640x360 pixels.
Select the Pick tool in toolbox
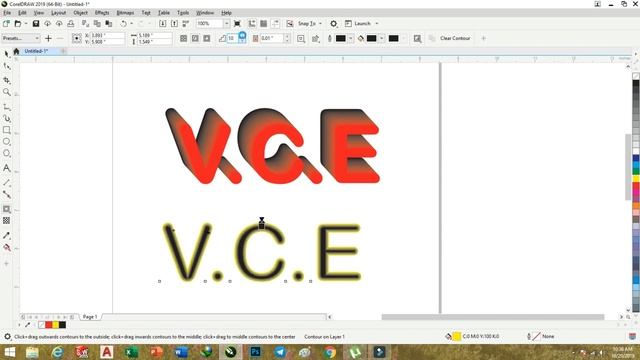pos(7,54)
